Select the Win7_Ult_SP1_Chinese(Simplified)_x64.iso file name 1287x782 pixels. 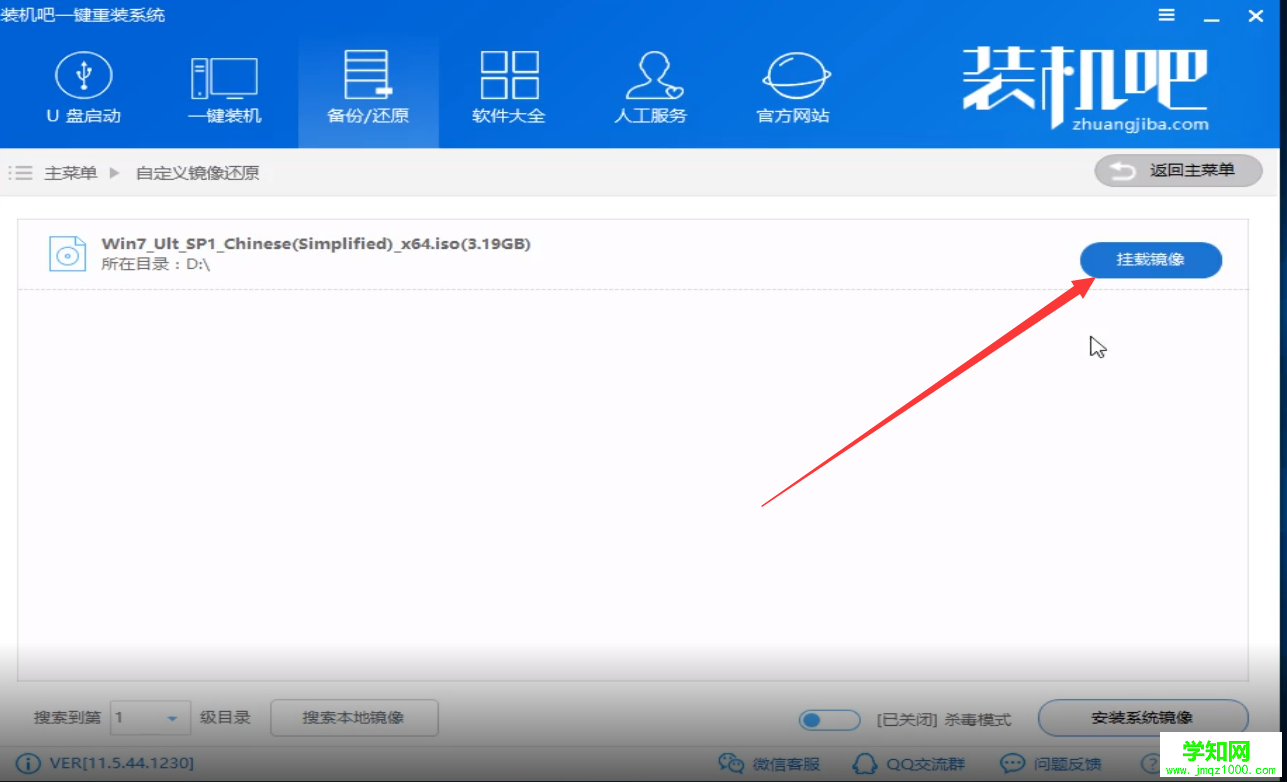click(316, 244)
